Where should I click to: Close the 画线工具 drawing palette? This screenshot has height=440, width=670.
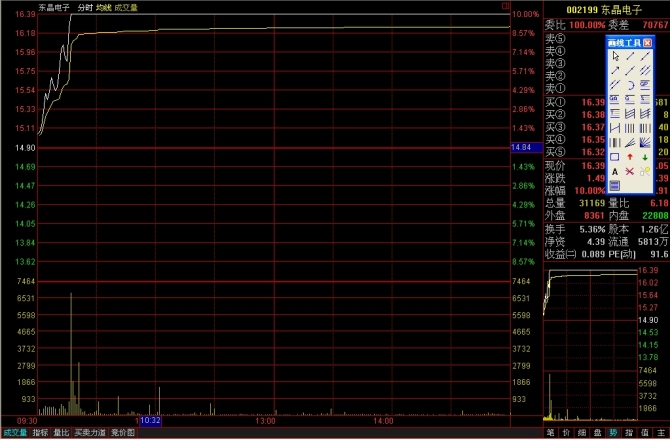(x=647, y=43)
